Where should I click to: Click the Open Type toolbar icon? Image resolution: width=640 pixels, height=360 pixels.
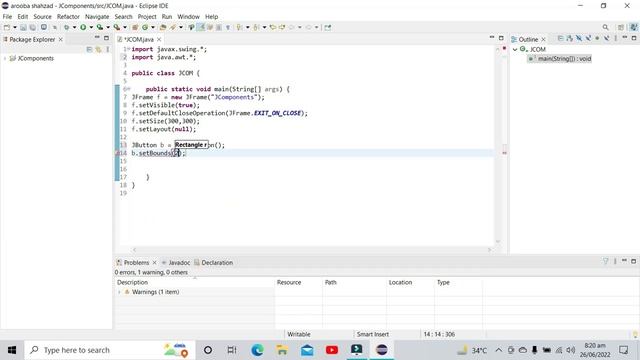(x=163, y=27)
